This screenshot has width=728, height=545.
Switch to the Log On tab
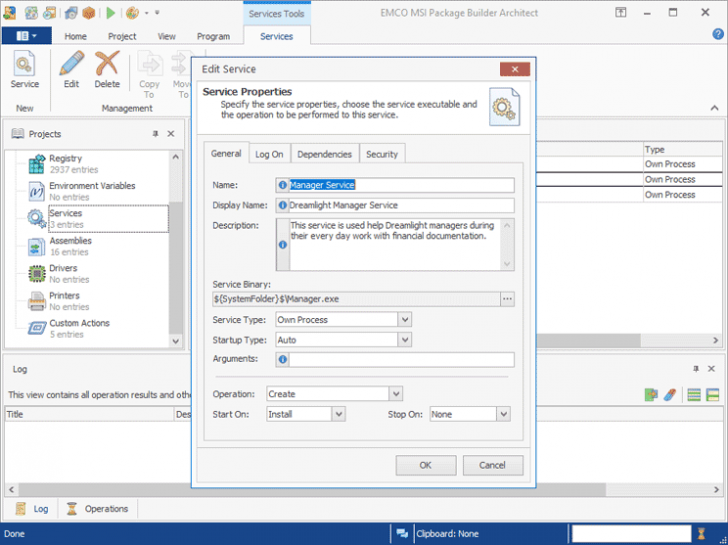tap(269, 154)
